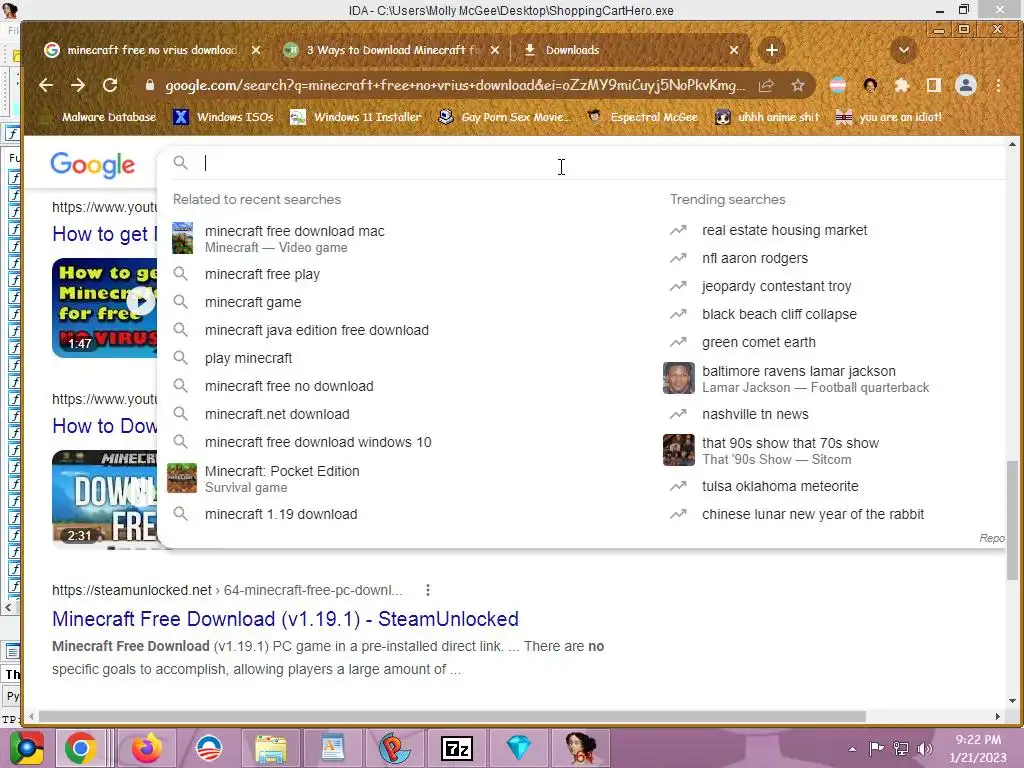Toggle the browser side panel icon
Viewport: 1024px width, 768px height.
tap(934, 86)
